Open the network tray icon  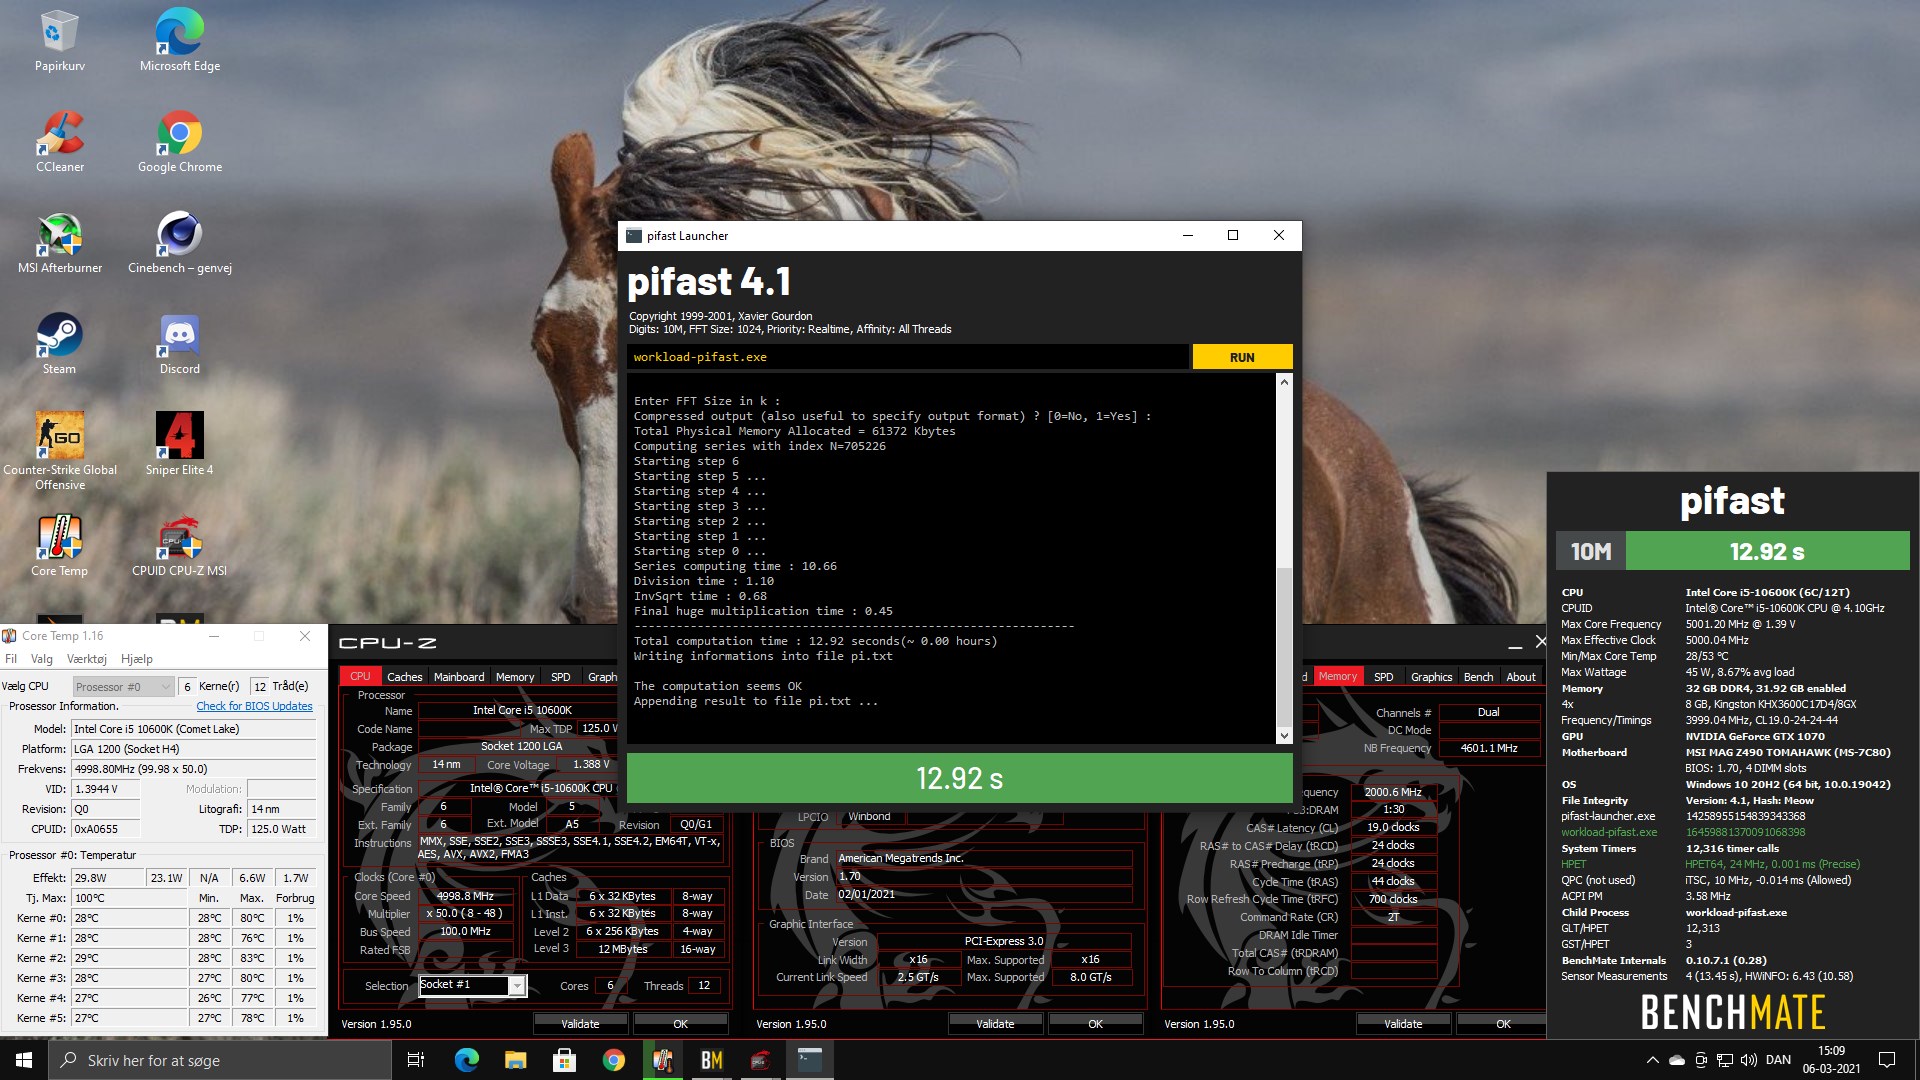click(1725, 1060)
